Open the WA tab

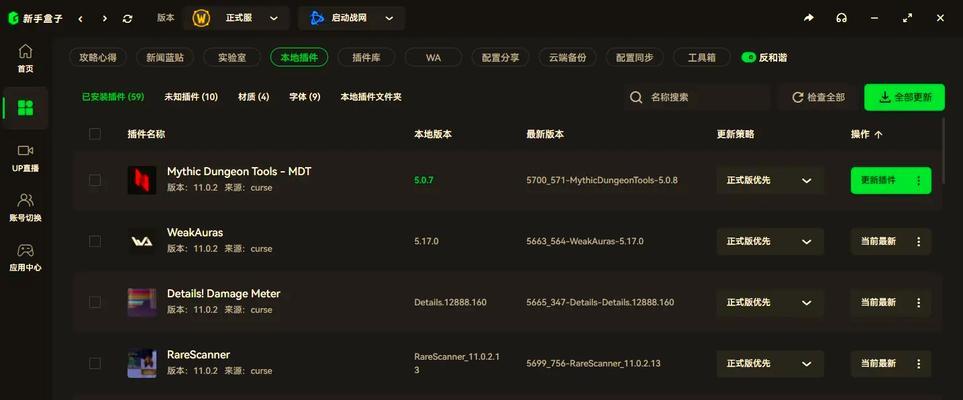[434, 58]
